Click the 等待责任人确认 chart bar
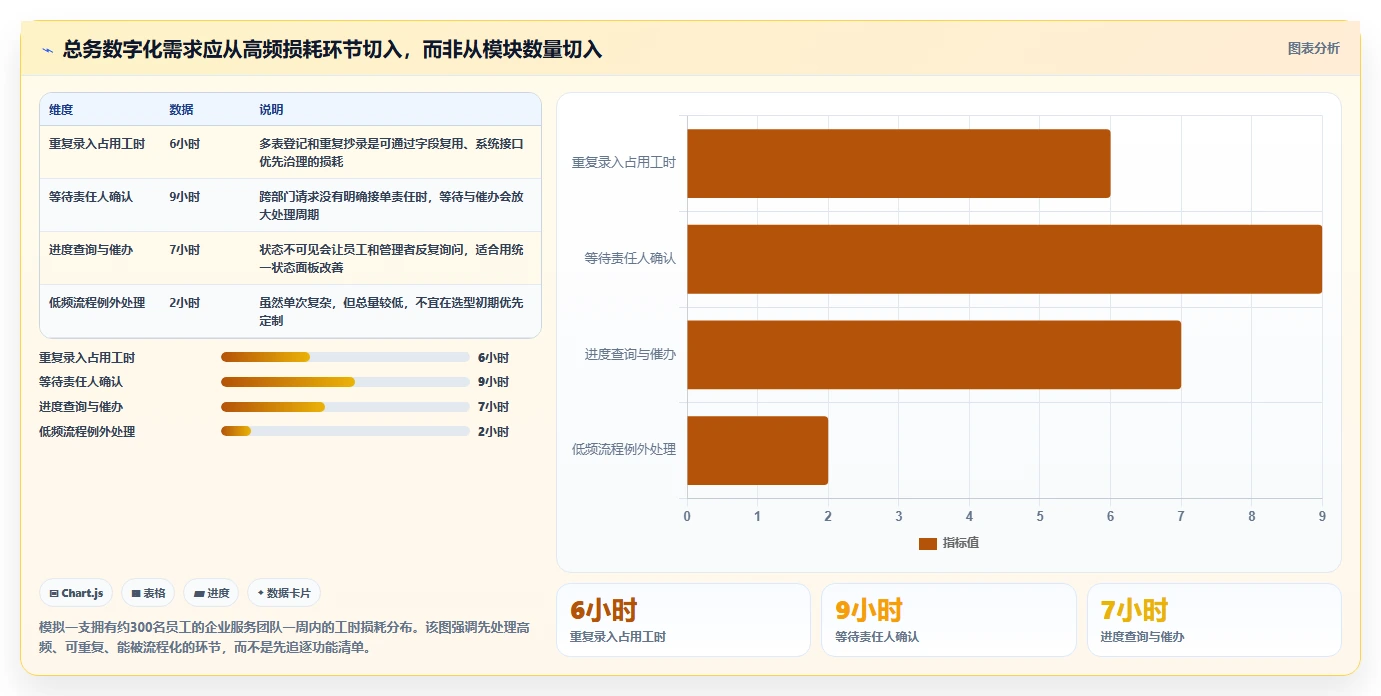Image resolution: width=1381 pixels, height=696 pixels. 1004,259
